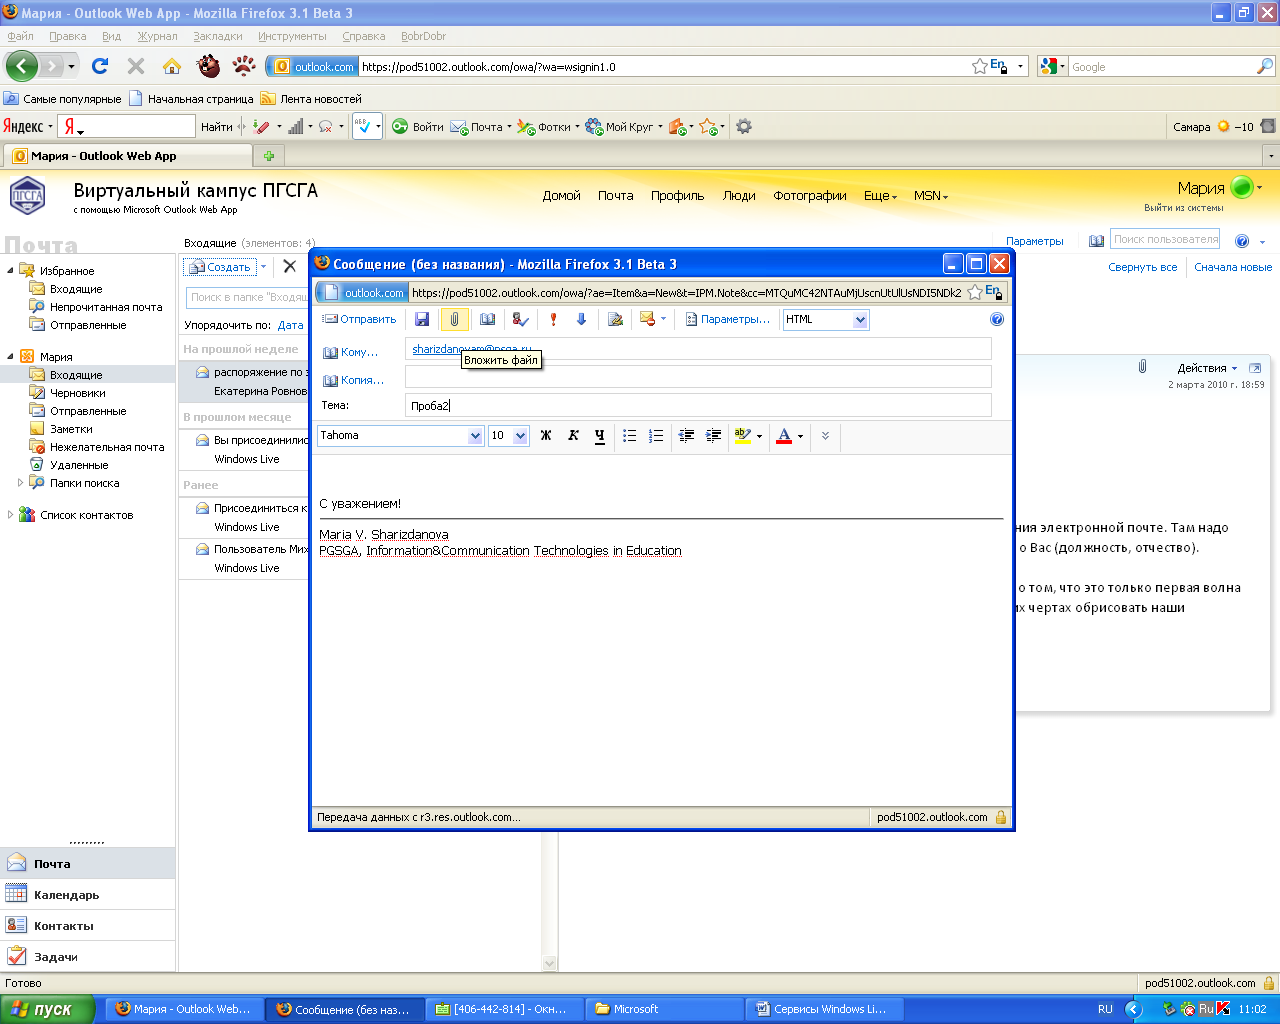This screenshot has width=1280, height=1024.
Task: Decrease indent in formatting toolbar
Action: pos(686,435)
